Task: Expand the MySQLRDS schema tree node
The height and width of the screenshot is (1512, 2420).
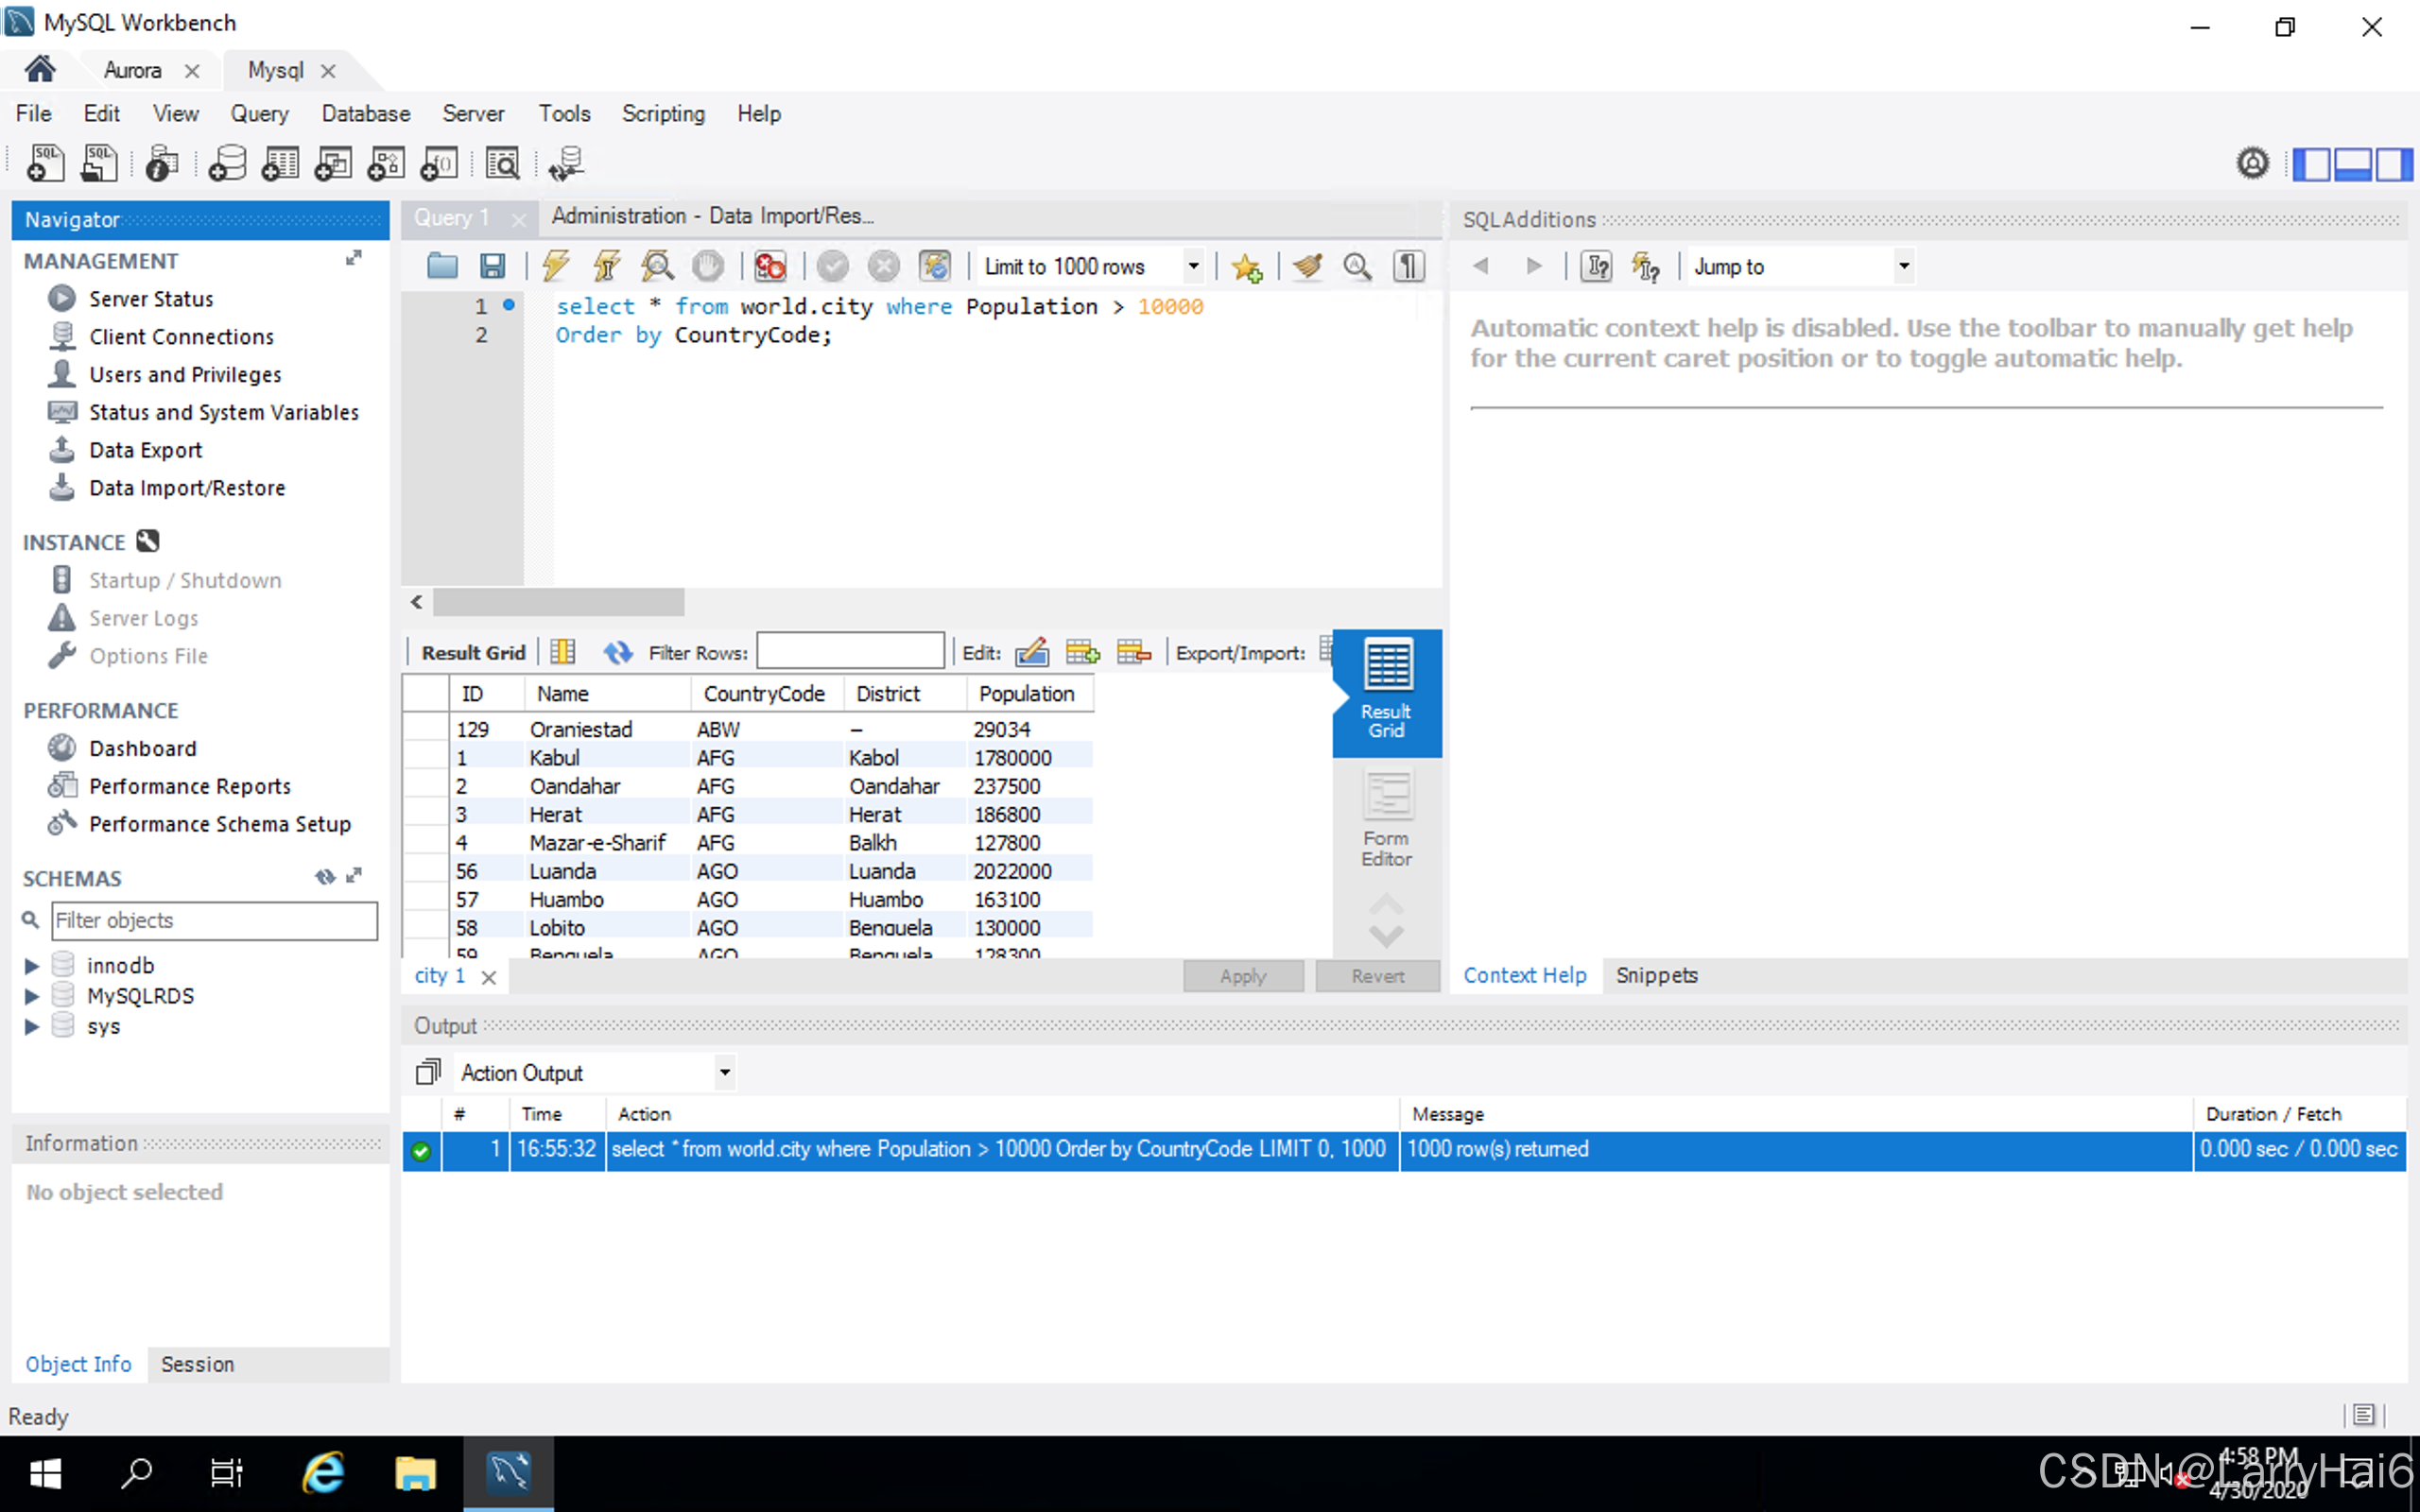Action: click(x=31, y=996)
